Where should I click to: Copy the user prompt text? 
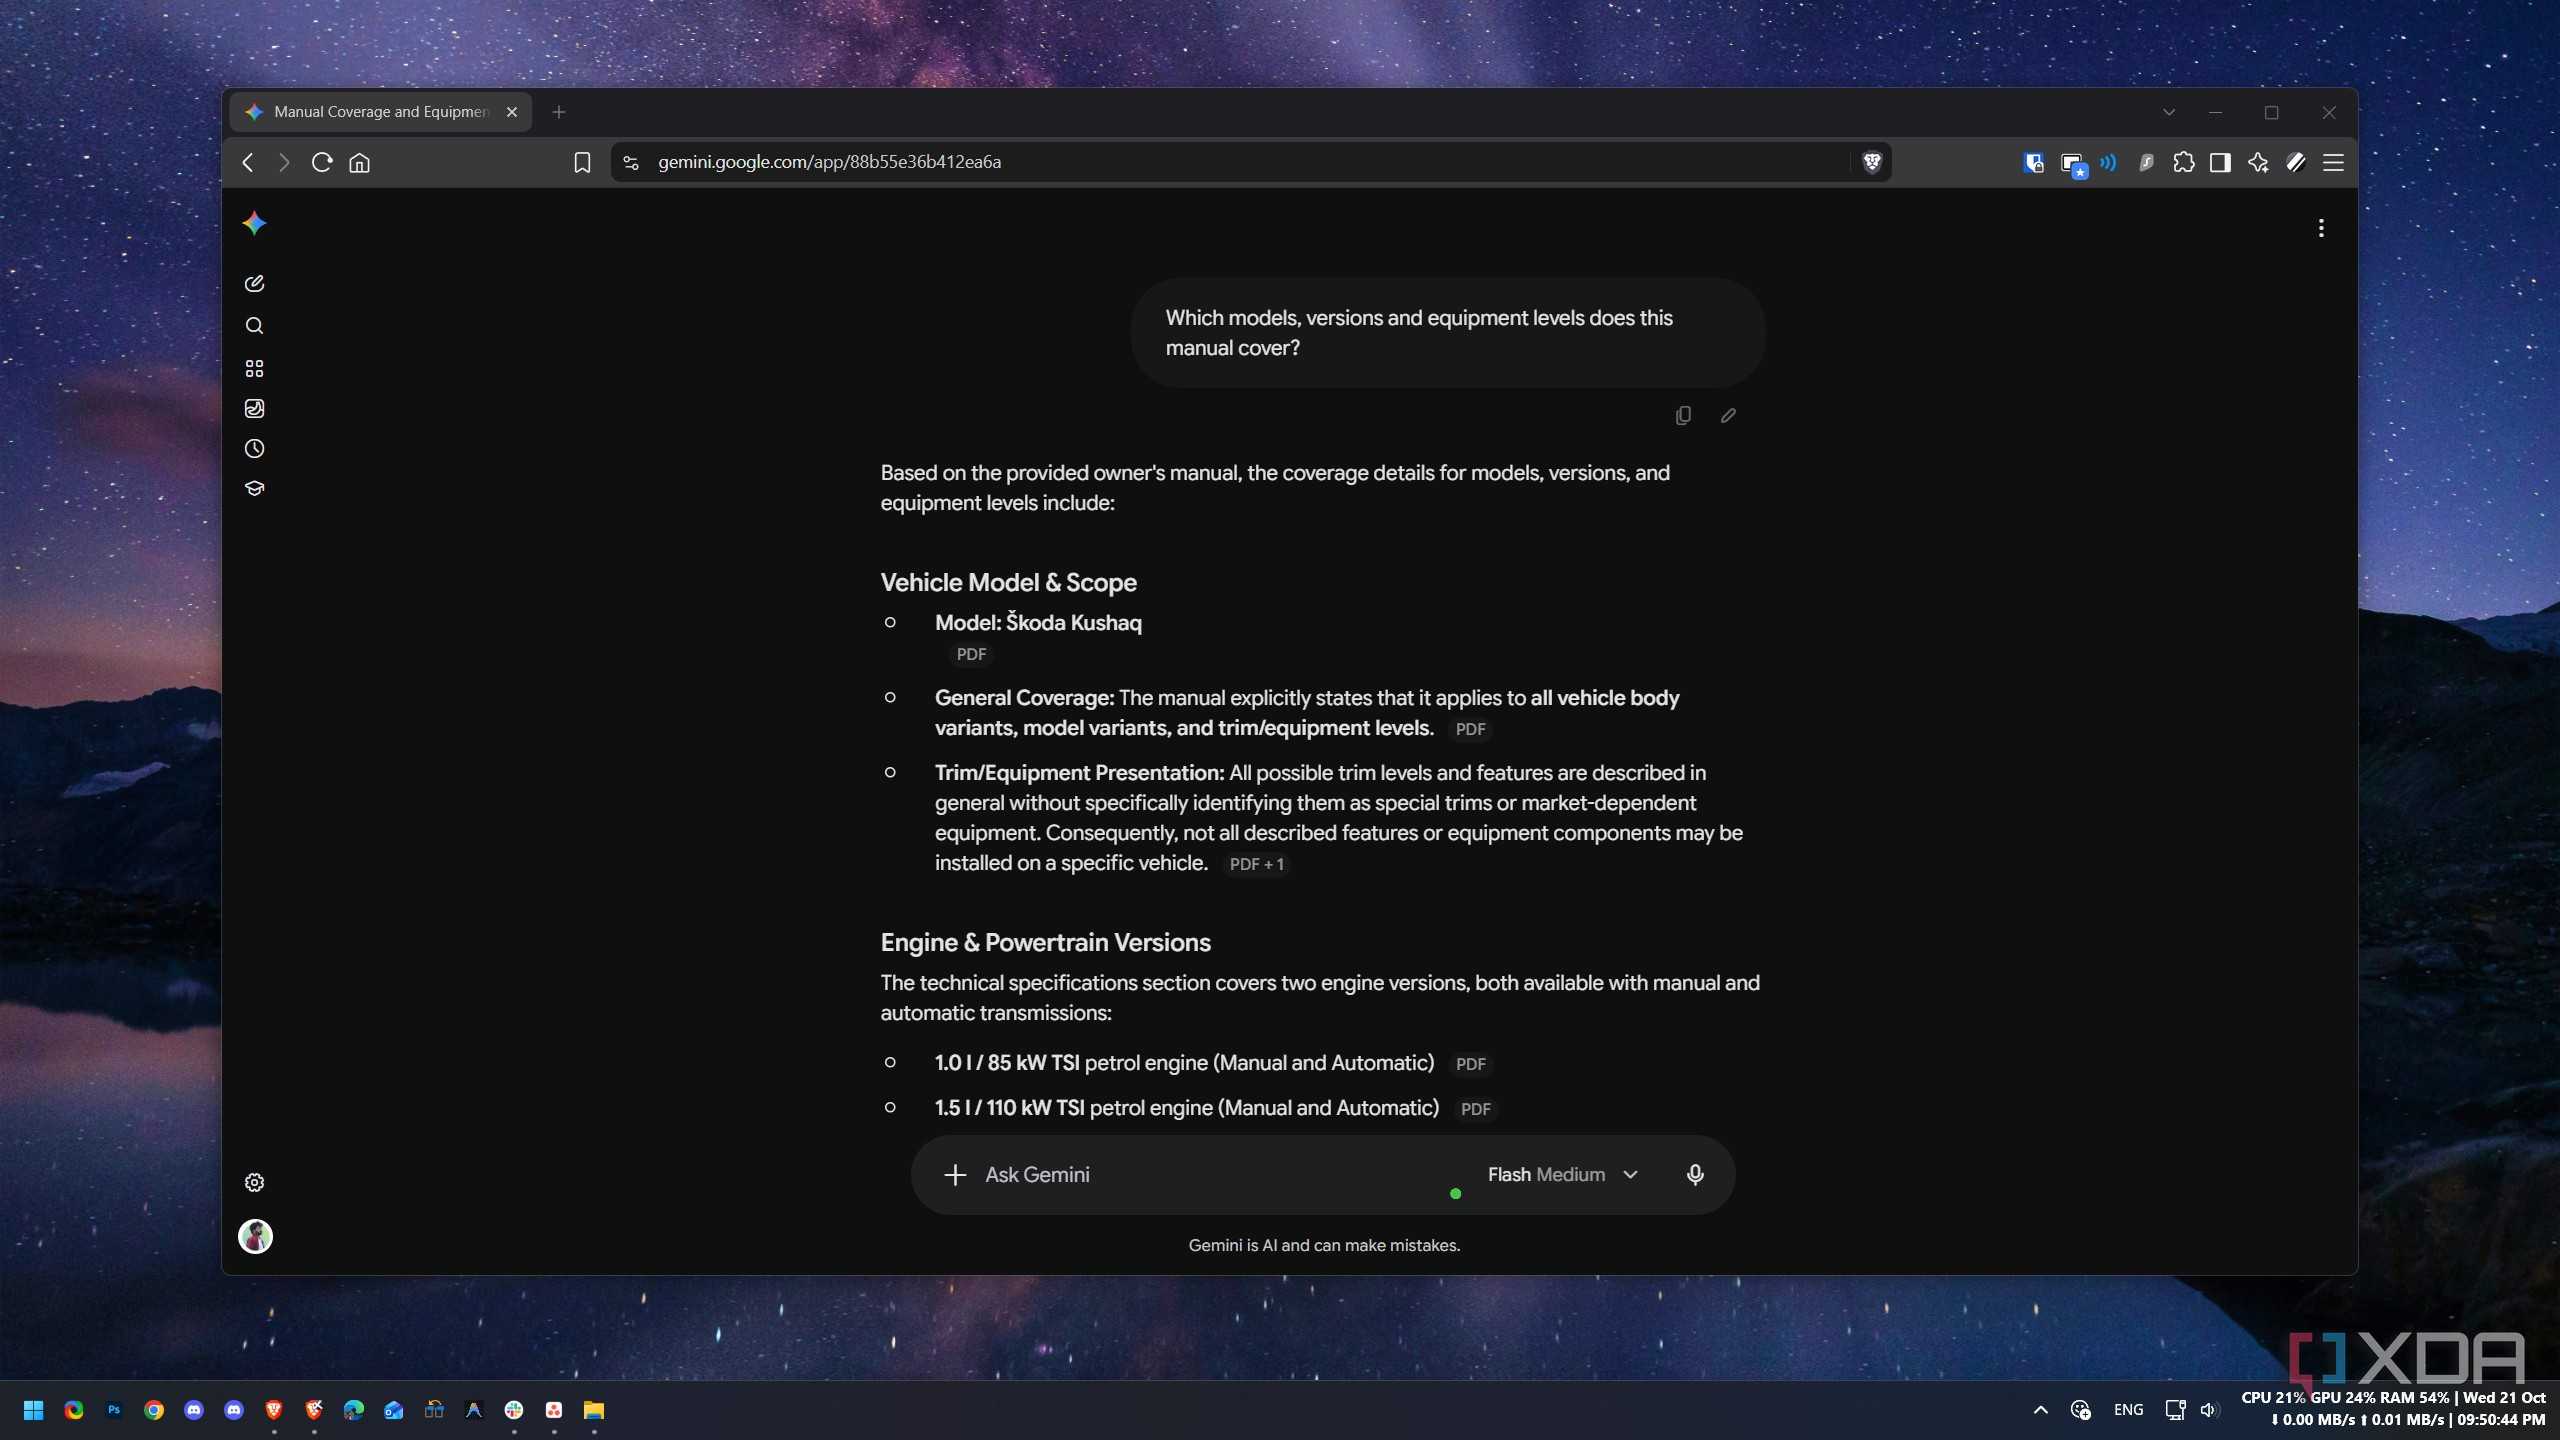(x=1683, y=415)
